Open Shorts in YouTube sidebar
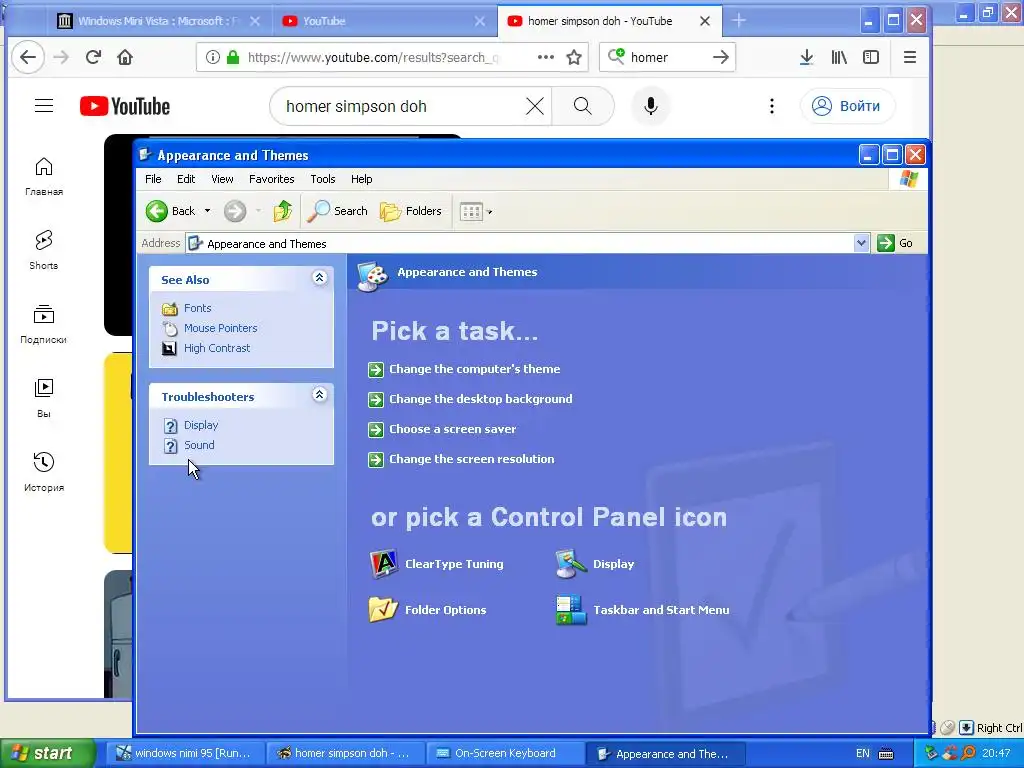 click(44, 250)
